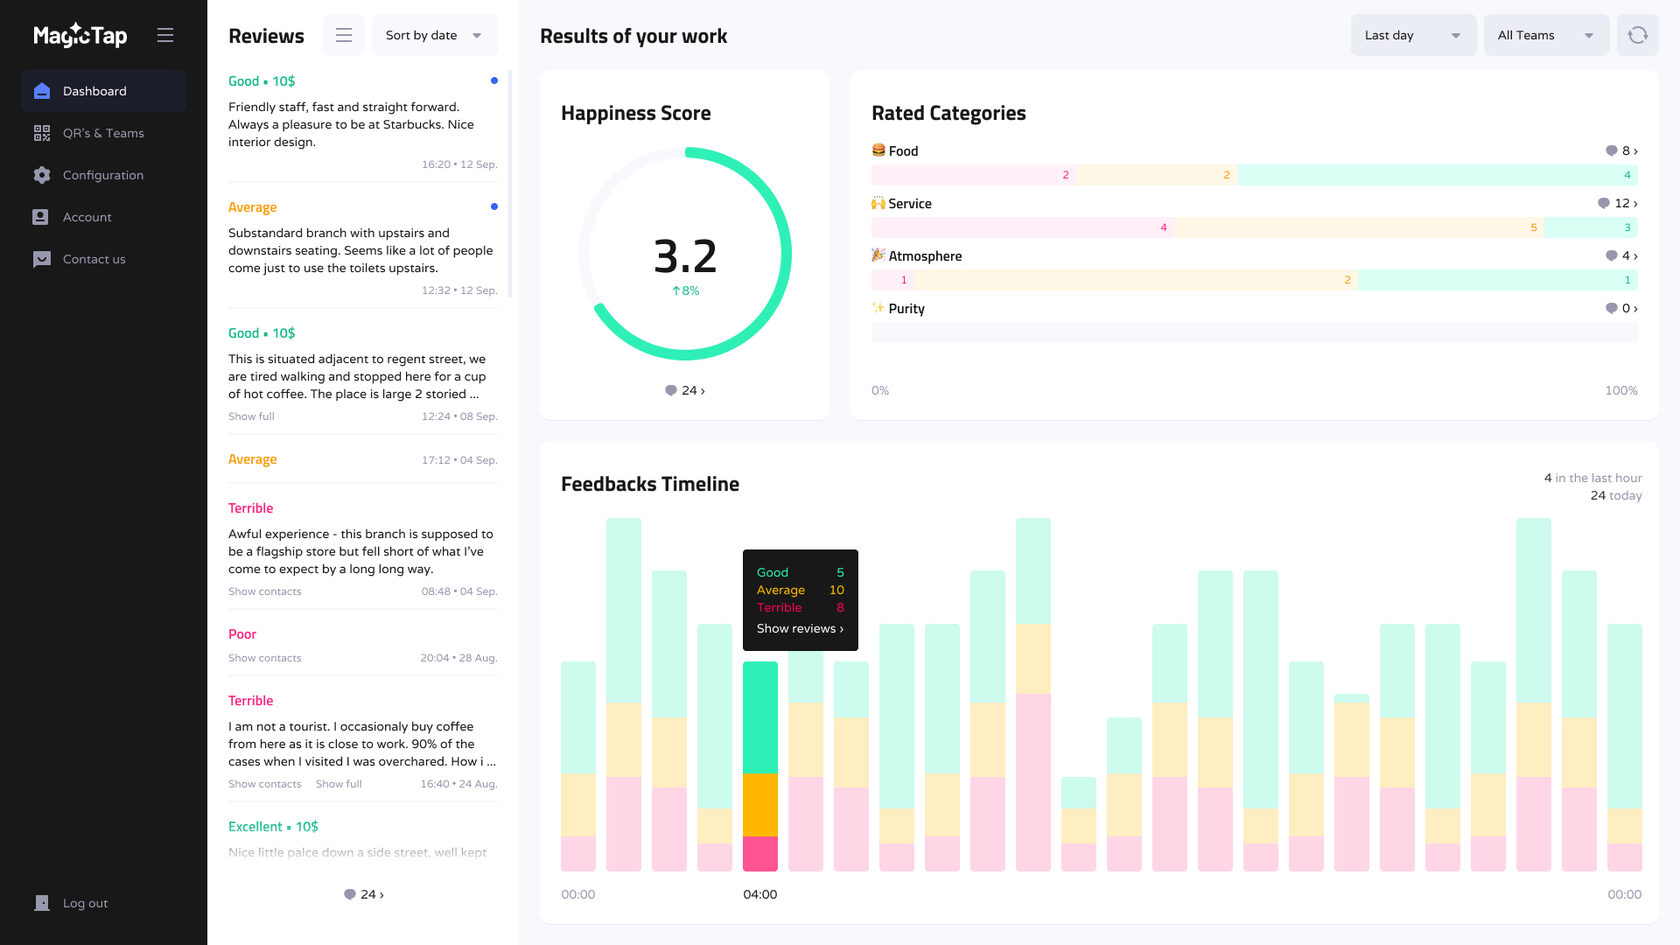
Task: Select the highlighted 04:00 timeline bar
Action: point(760,766)
